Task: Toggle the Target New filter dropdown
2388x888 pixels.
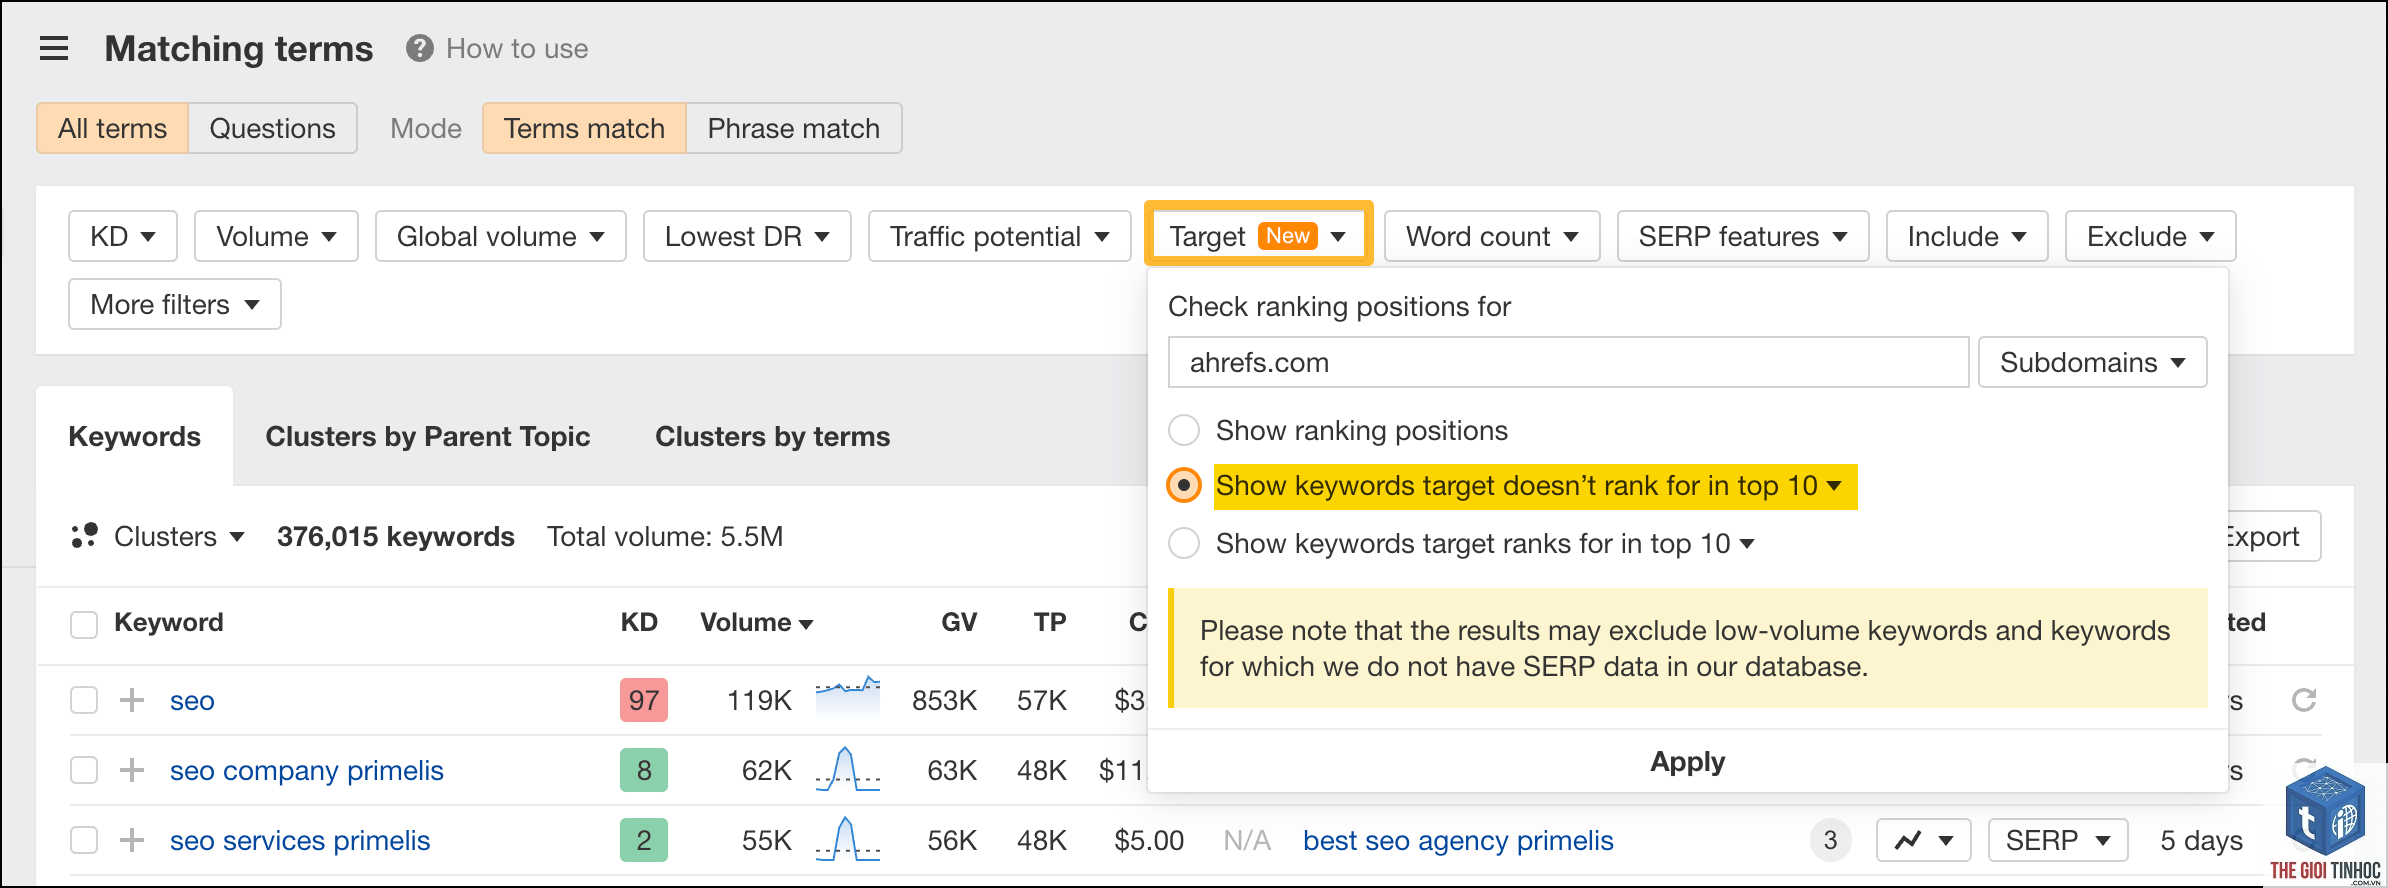Action: (x=1258, y=236)
